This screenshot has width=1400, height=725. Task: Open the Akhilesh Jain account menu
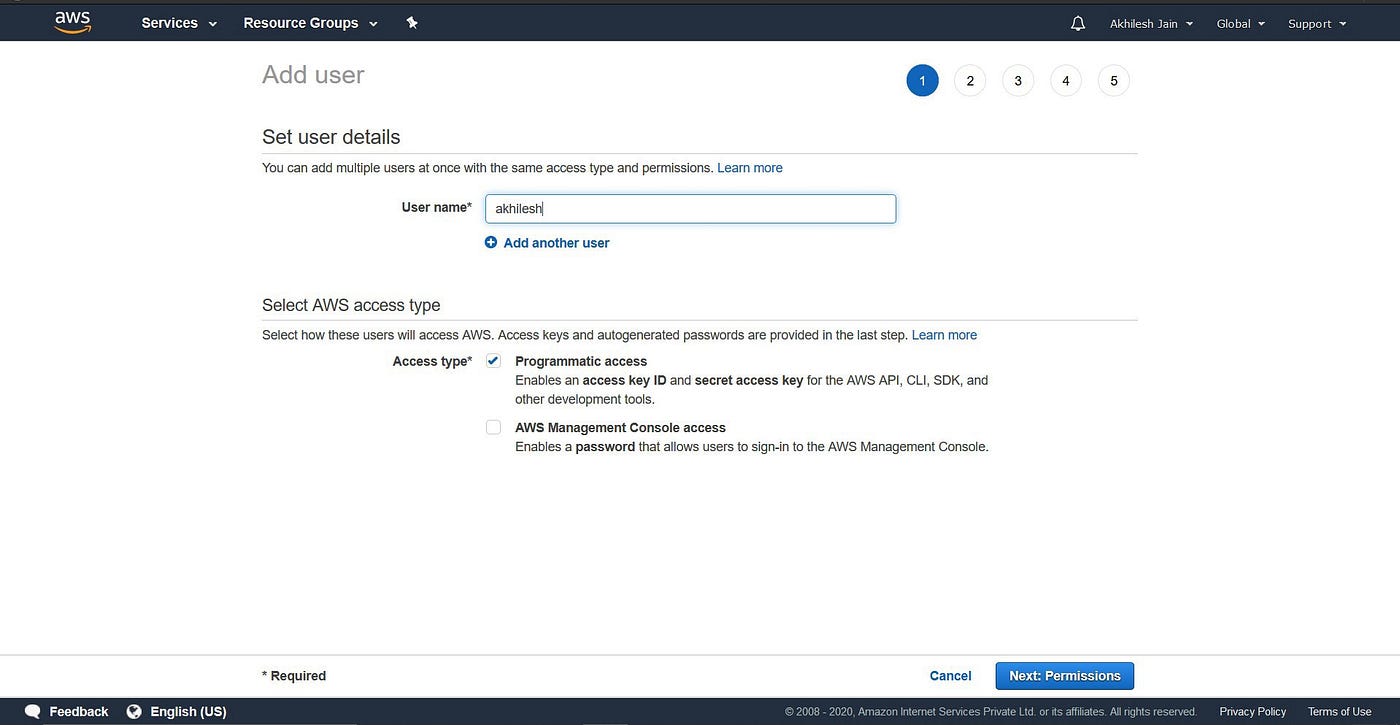pos(1151,24)
